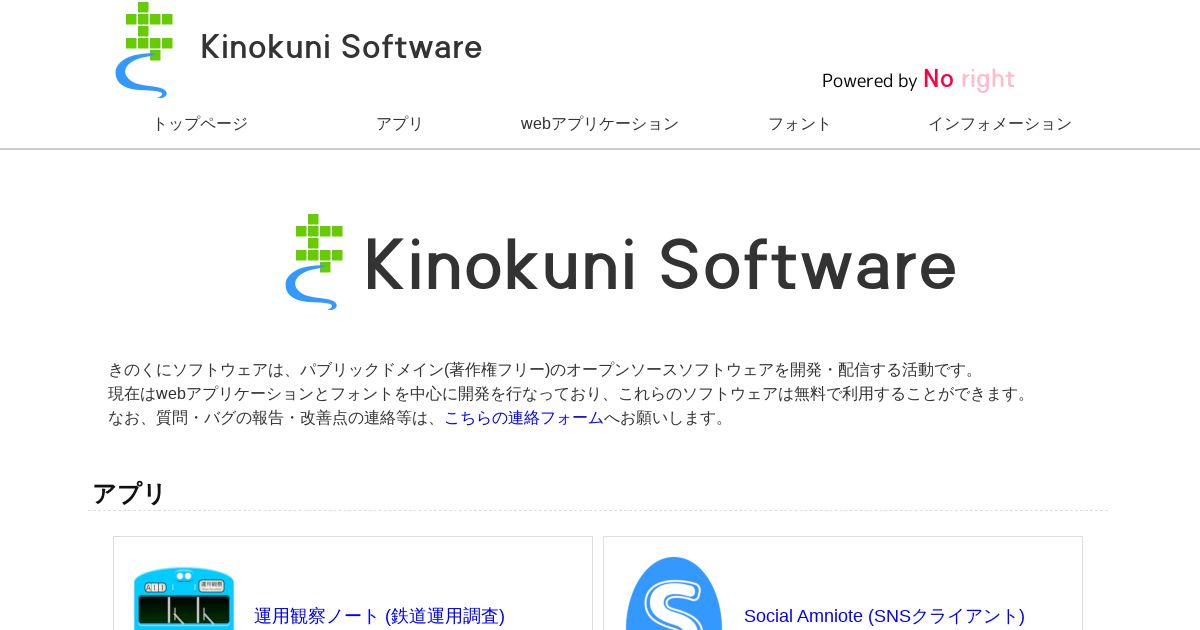1200x630 pixels.
Task: Go to webアプリケーション in navigation
Action: click(x=600, y=124)
